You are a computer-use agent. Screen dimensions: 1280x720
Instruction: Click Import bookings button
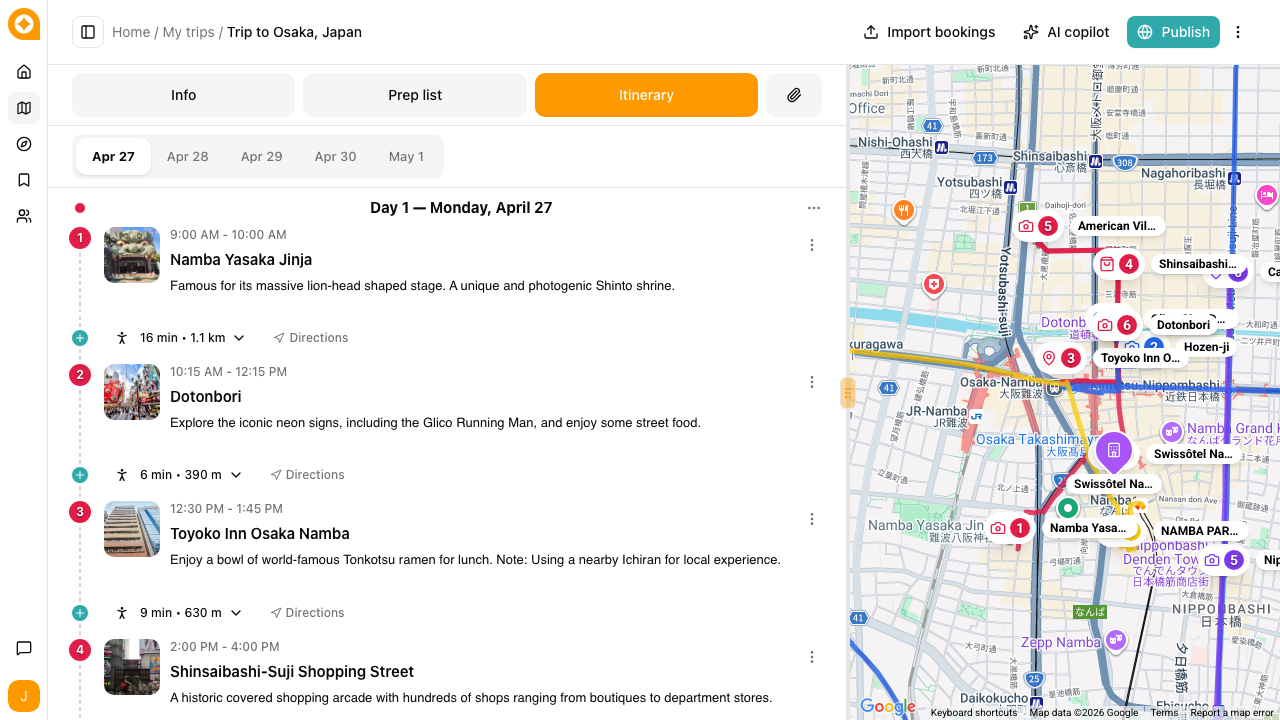(x=929, y=32)
